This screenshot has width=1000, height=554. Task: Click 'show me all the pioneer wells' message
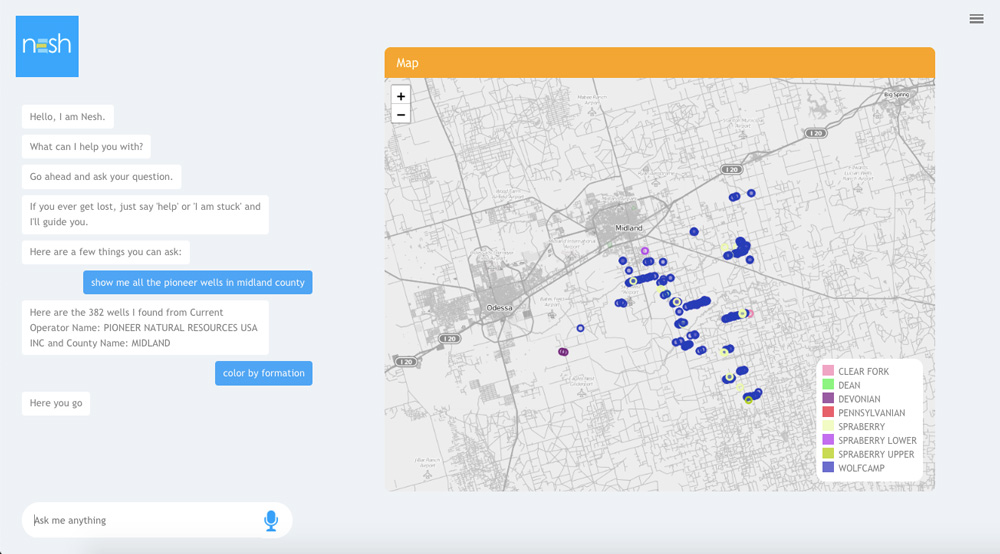click(x=197, y=282)
